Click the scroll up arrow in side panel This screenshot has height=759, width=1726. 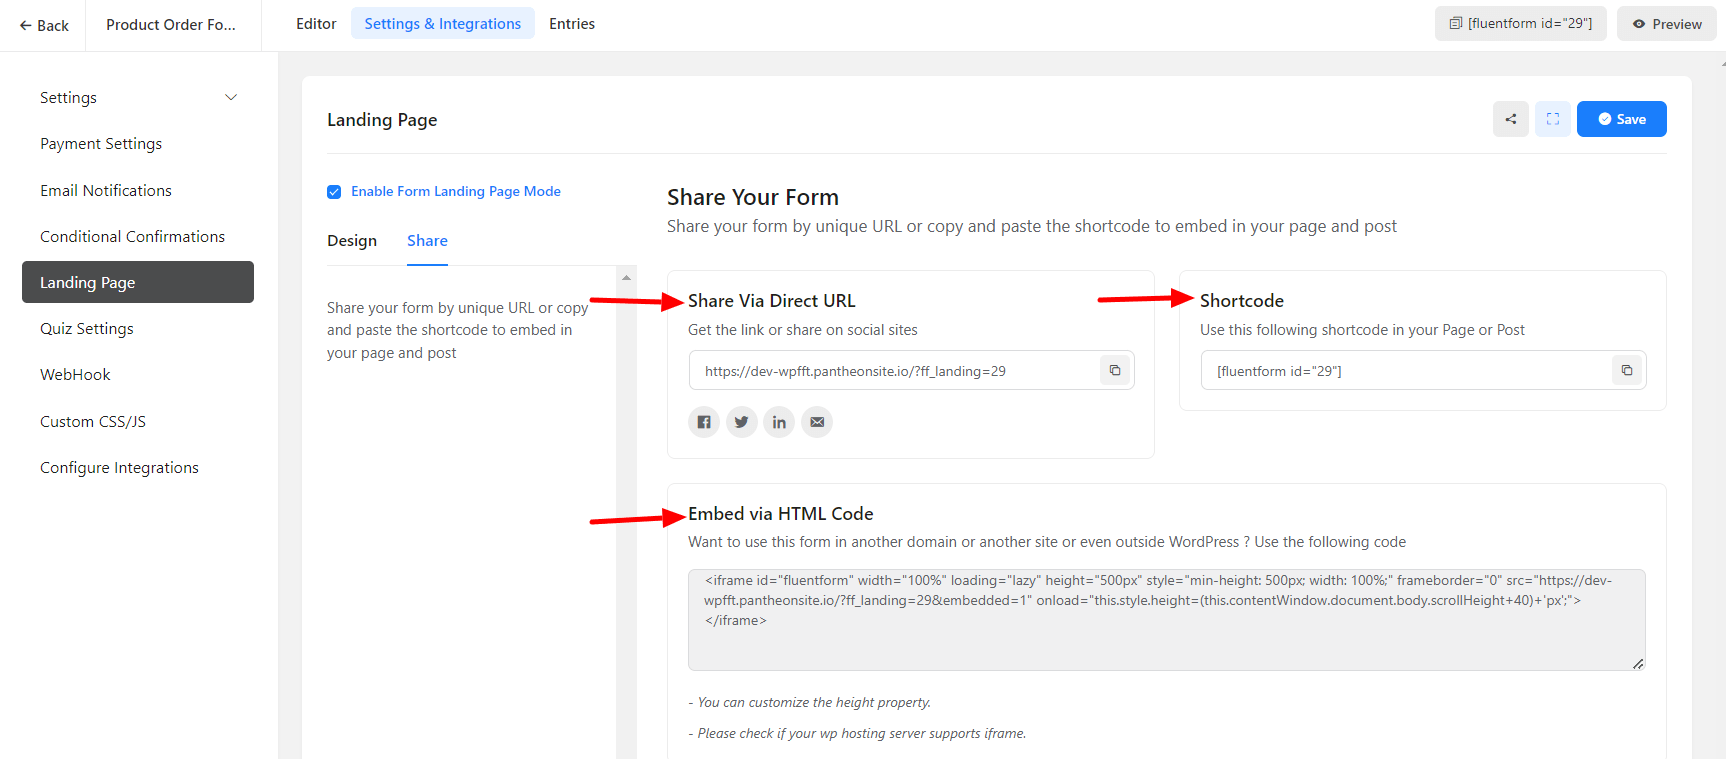click(626, 278)
